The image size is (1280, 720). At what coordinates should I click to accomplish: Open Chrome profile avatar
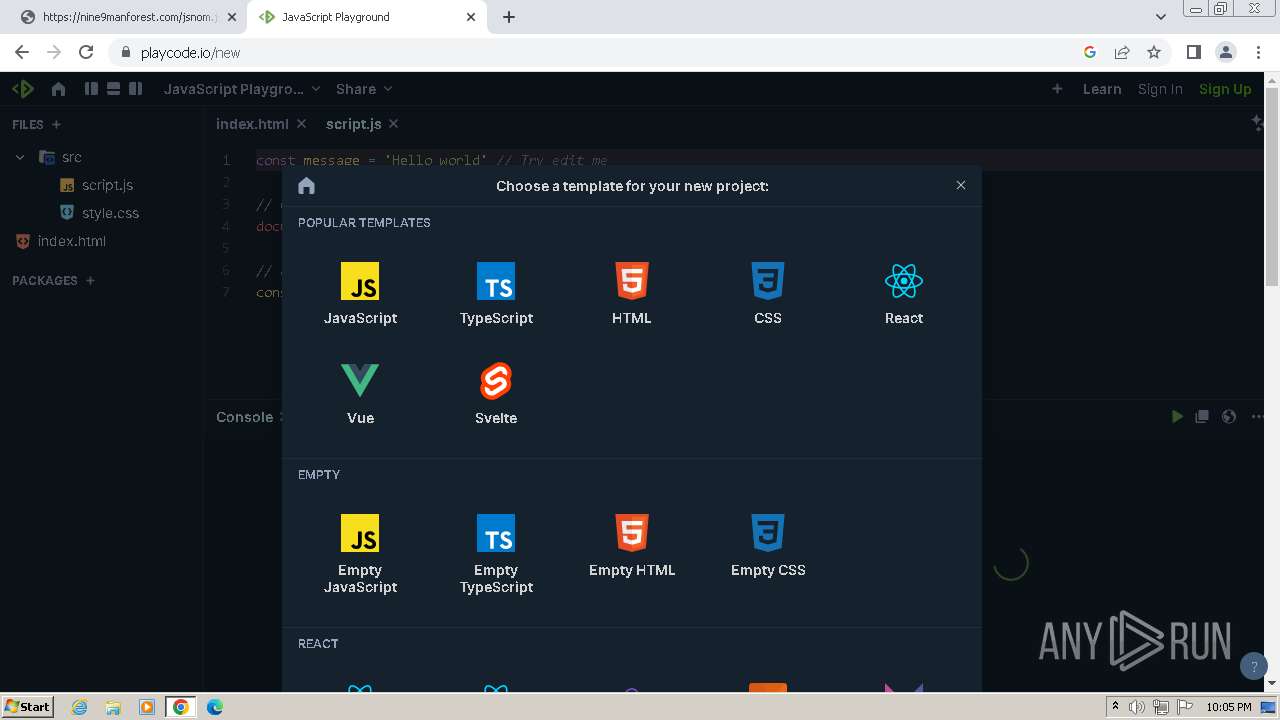(x=1225, y=52)
